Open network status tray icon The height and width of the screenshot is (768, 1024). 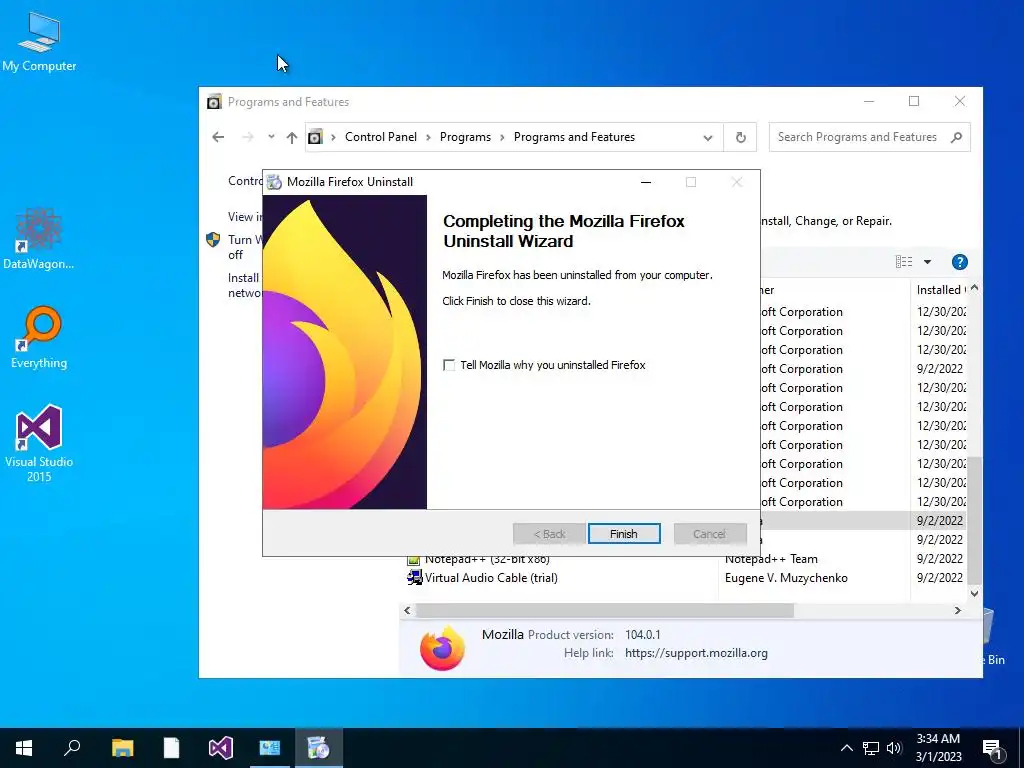(x=871, y=748)
